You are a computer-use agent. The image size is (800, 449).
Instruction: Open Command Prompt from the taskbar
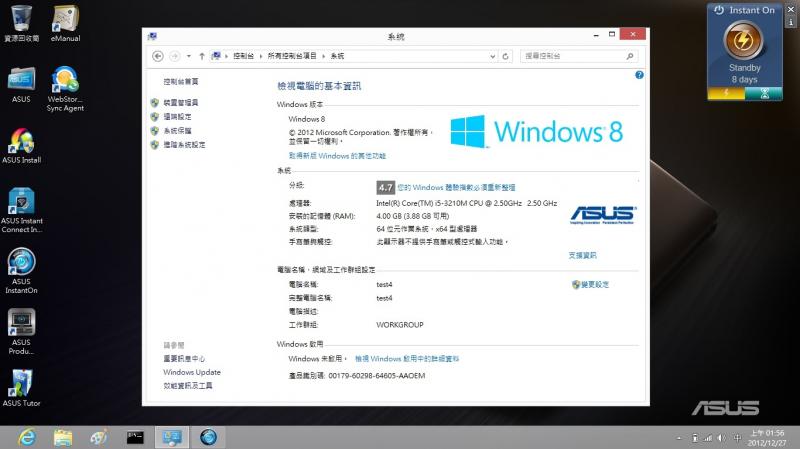[135, 437]
